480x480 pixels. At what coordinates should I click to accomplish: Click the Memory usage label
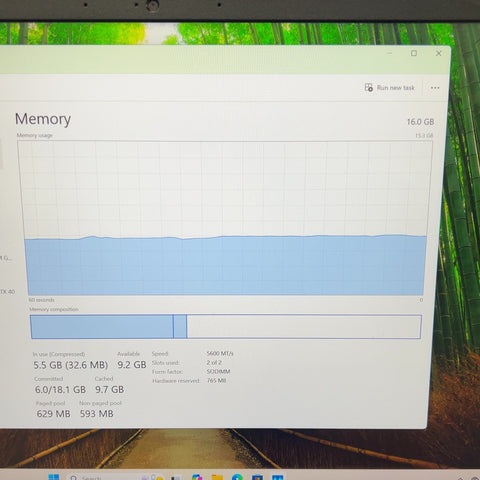tap(35, 135)
